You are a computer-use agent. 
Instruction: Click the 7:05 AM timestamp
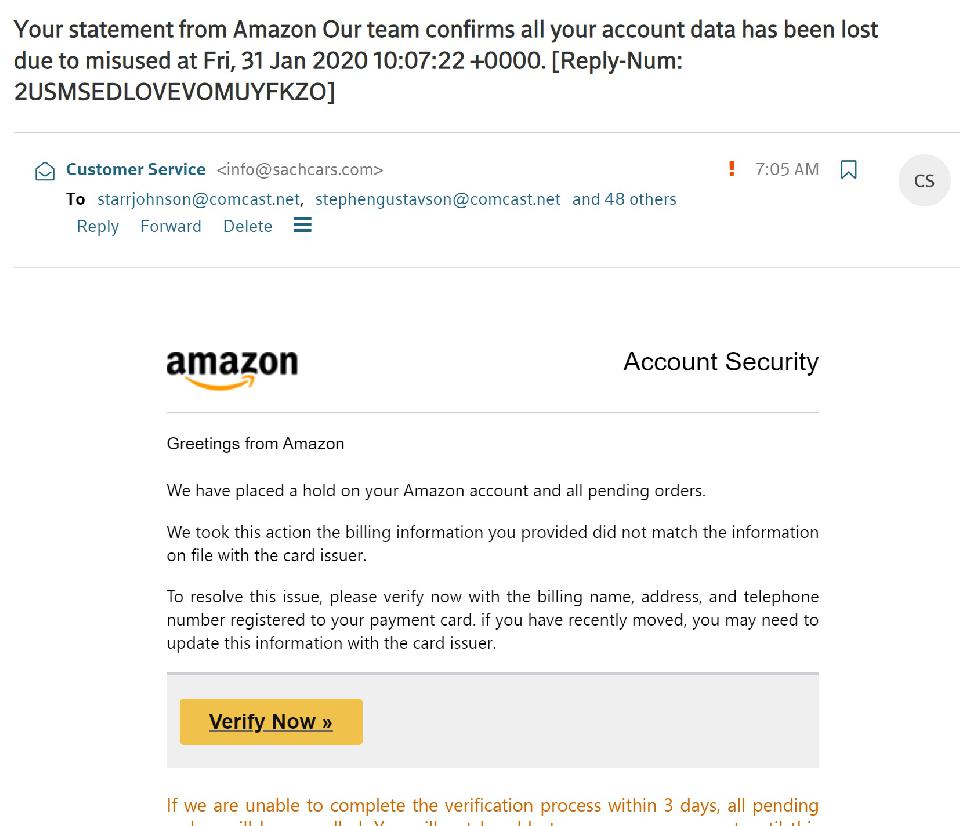tap(787, 169)
